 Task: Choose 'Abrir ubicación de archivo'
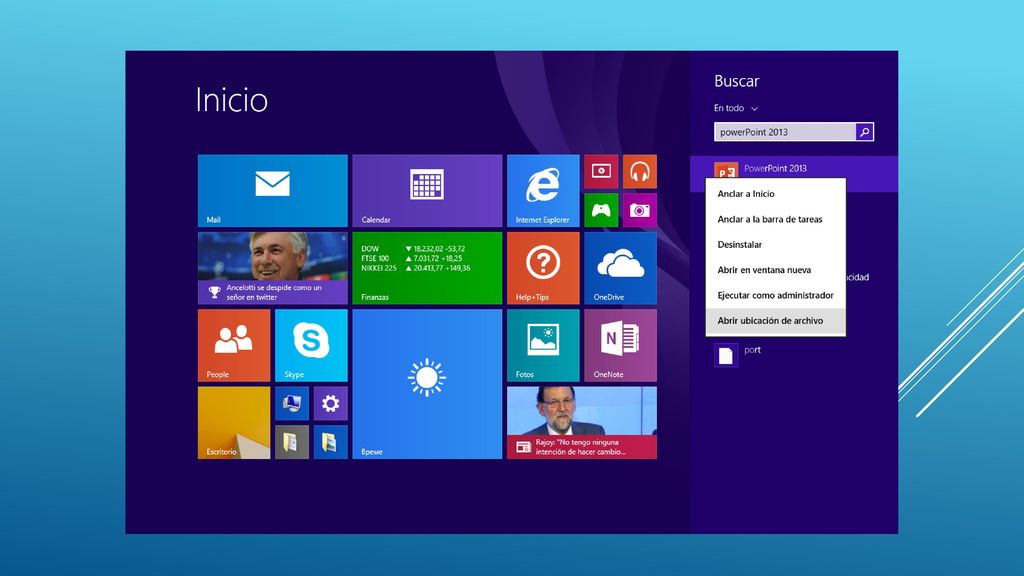[x=776, y=321]
